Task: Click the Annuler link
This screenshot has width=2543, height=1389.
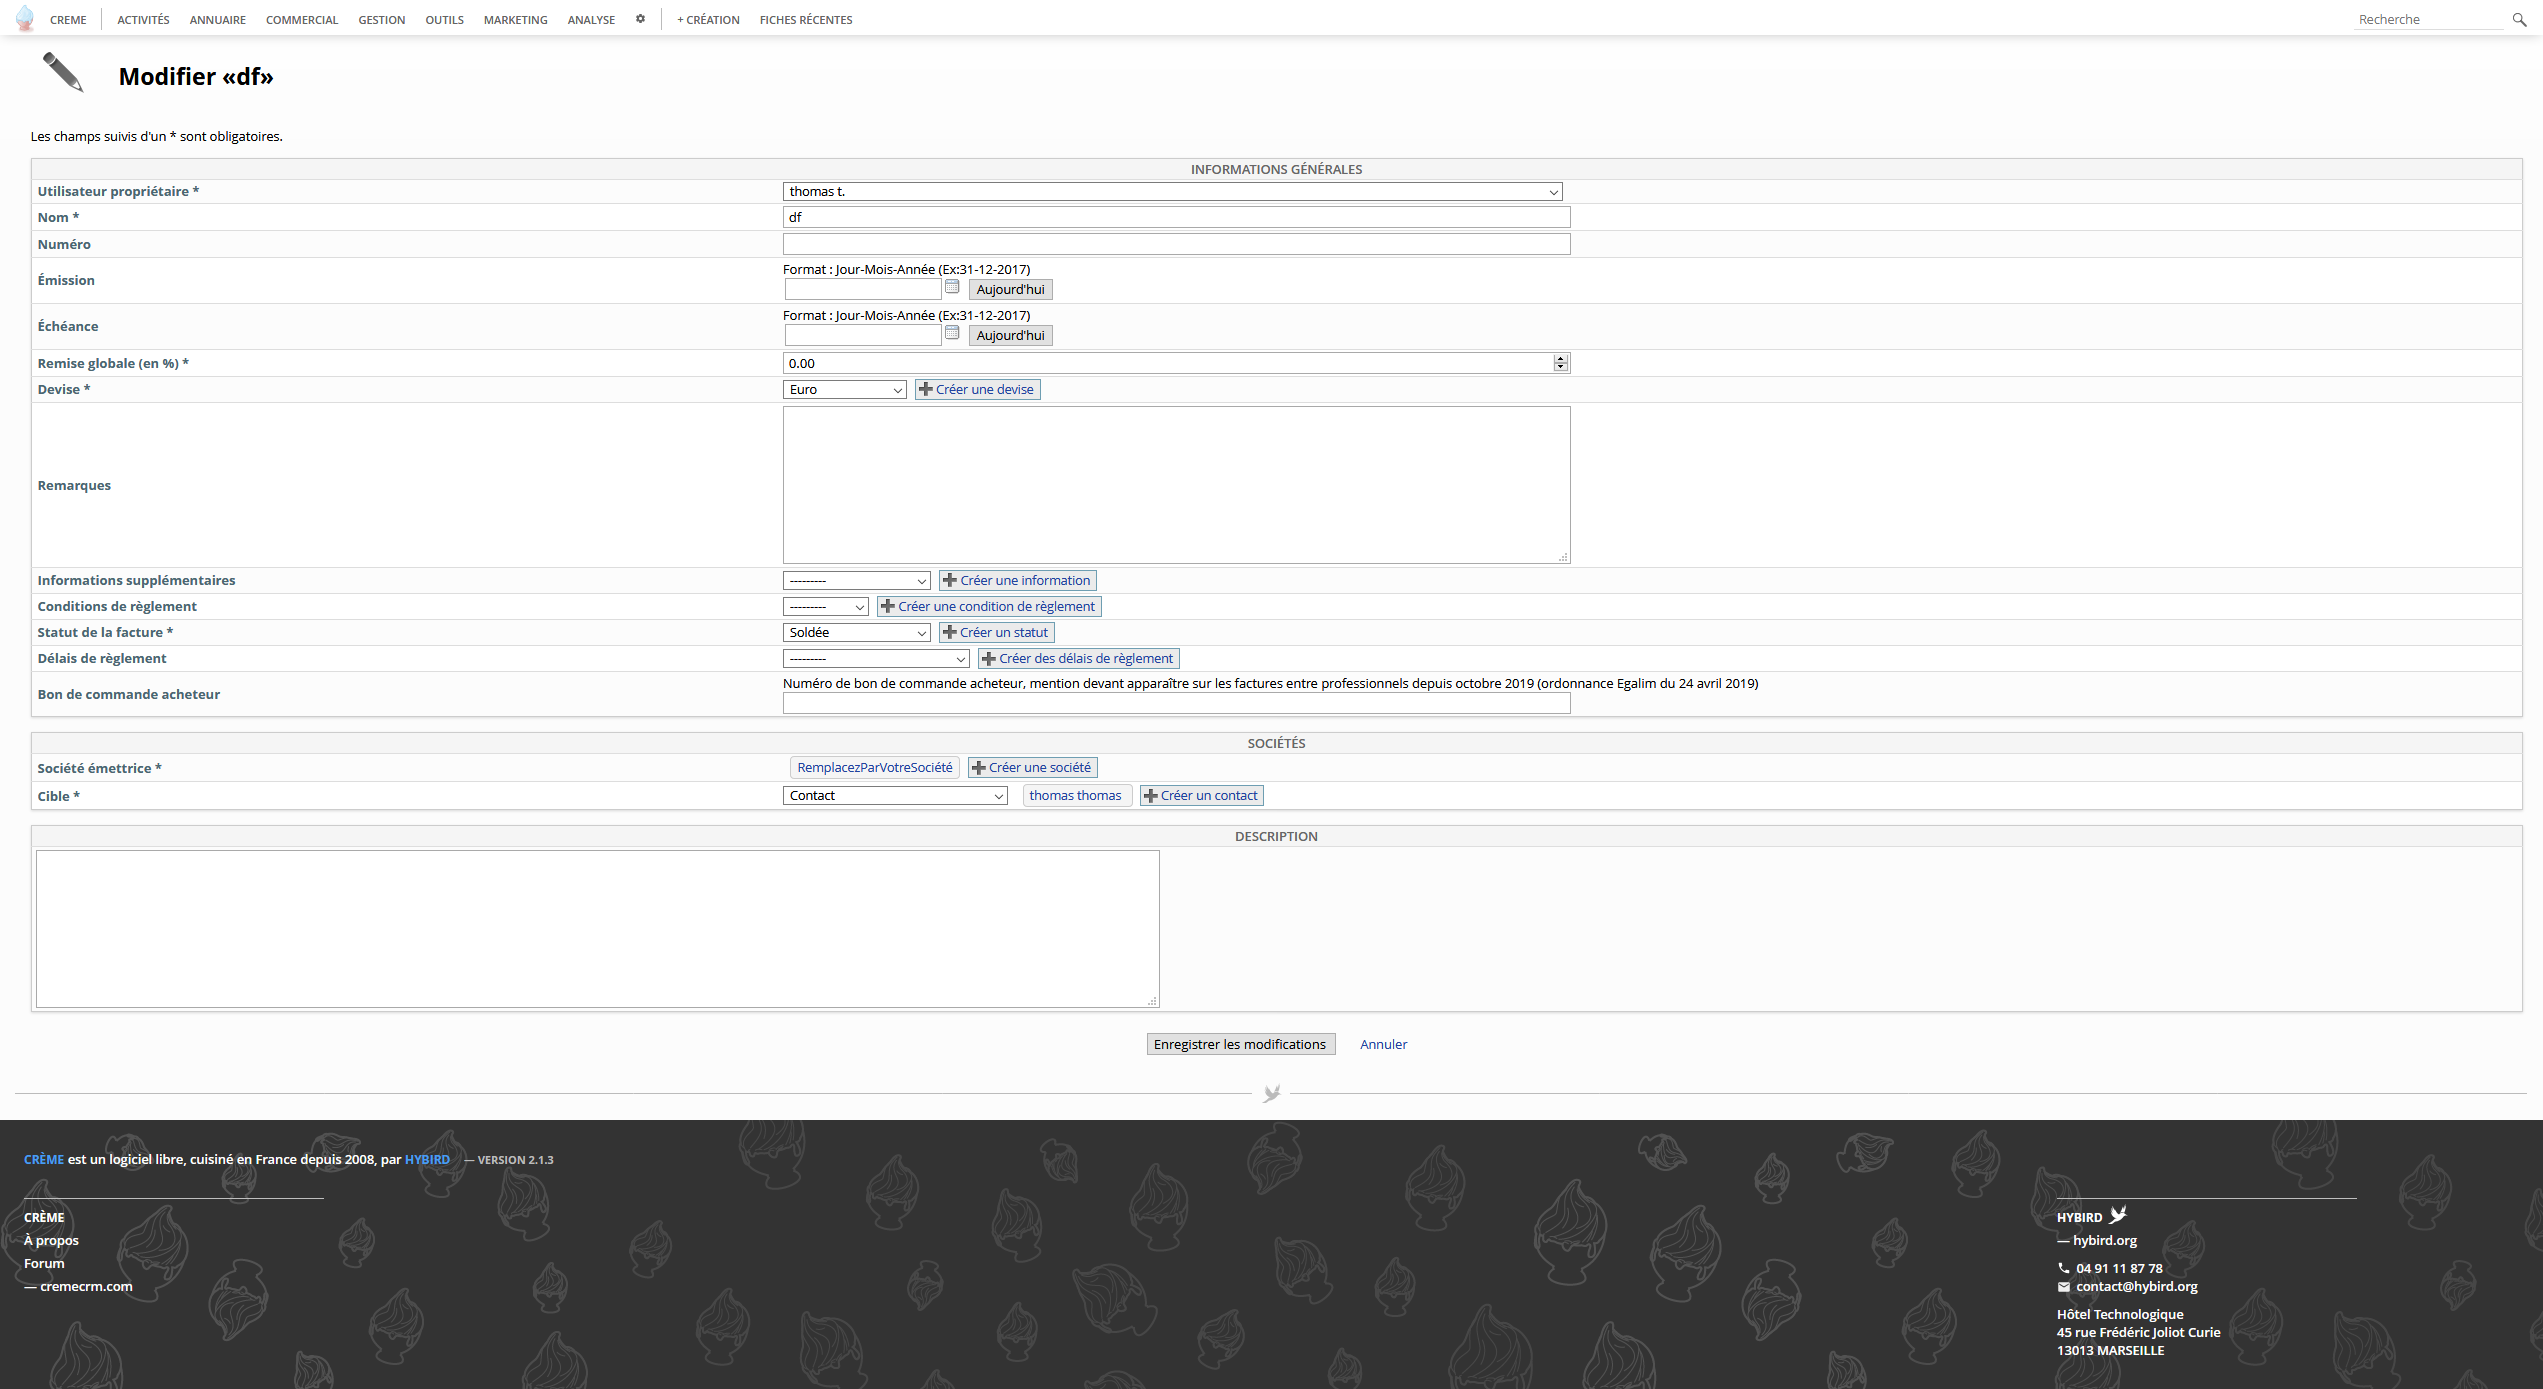Action: 1383,1044
